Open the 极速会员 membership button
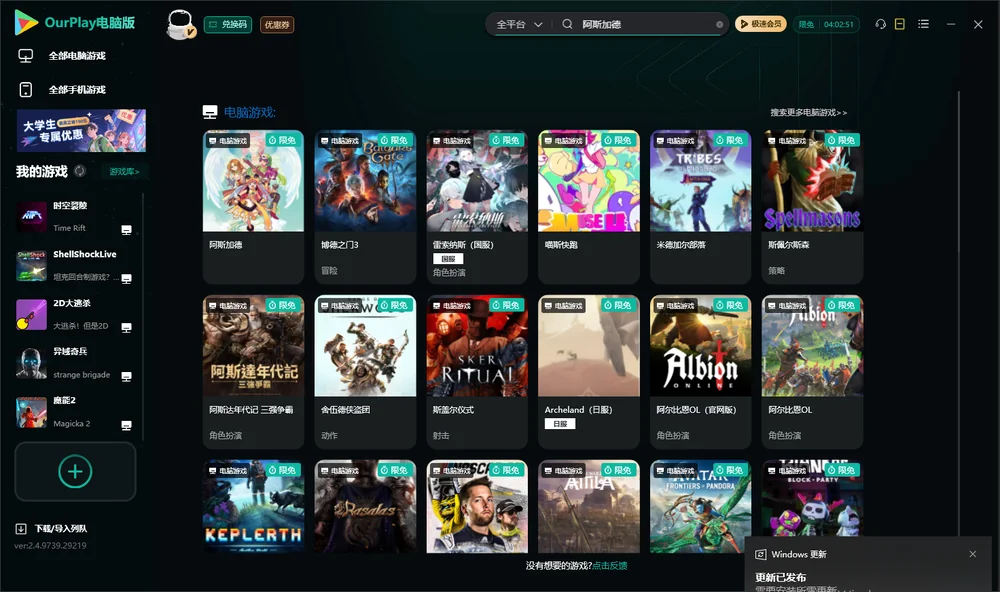The width and height of the screenshot is (1000, 592). pos(761,24)
